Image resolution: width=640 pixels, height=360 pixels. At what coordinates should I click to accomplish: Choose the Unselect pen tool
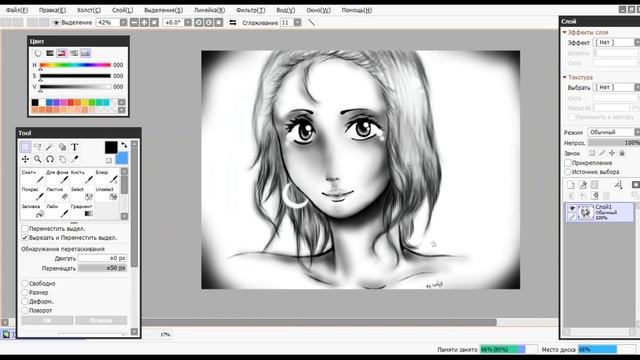pyautogui.click(x=107, y=194)
